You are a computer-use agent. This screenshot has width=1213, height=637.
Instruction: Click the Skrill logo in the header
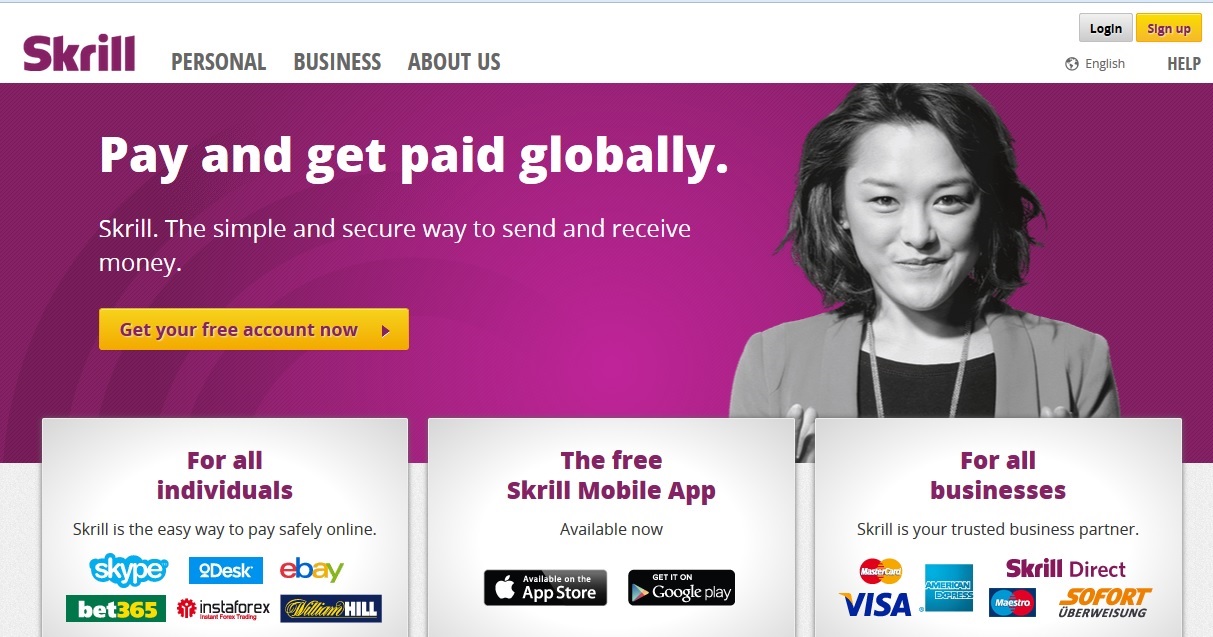pos(79,53)
